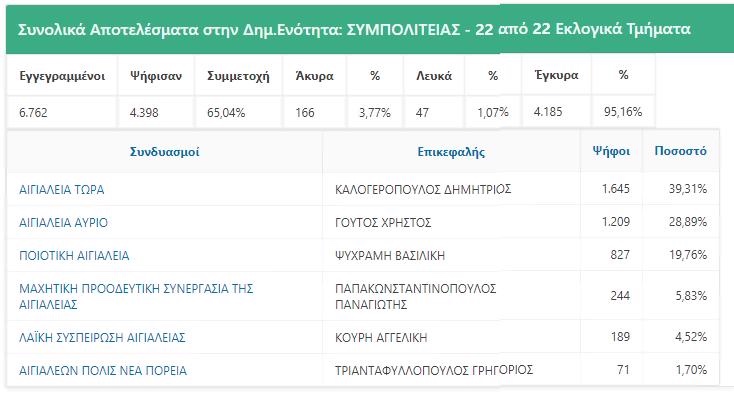This screenshot has width=734, height=399.
Task: Open the ΑΙΓΙΑΛΕΙΑ ΤΩΡΑ party link
Action: point(61,190)
